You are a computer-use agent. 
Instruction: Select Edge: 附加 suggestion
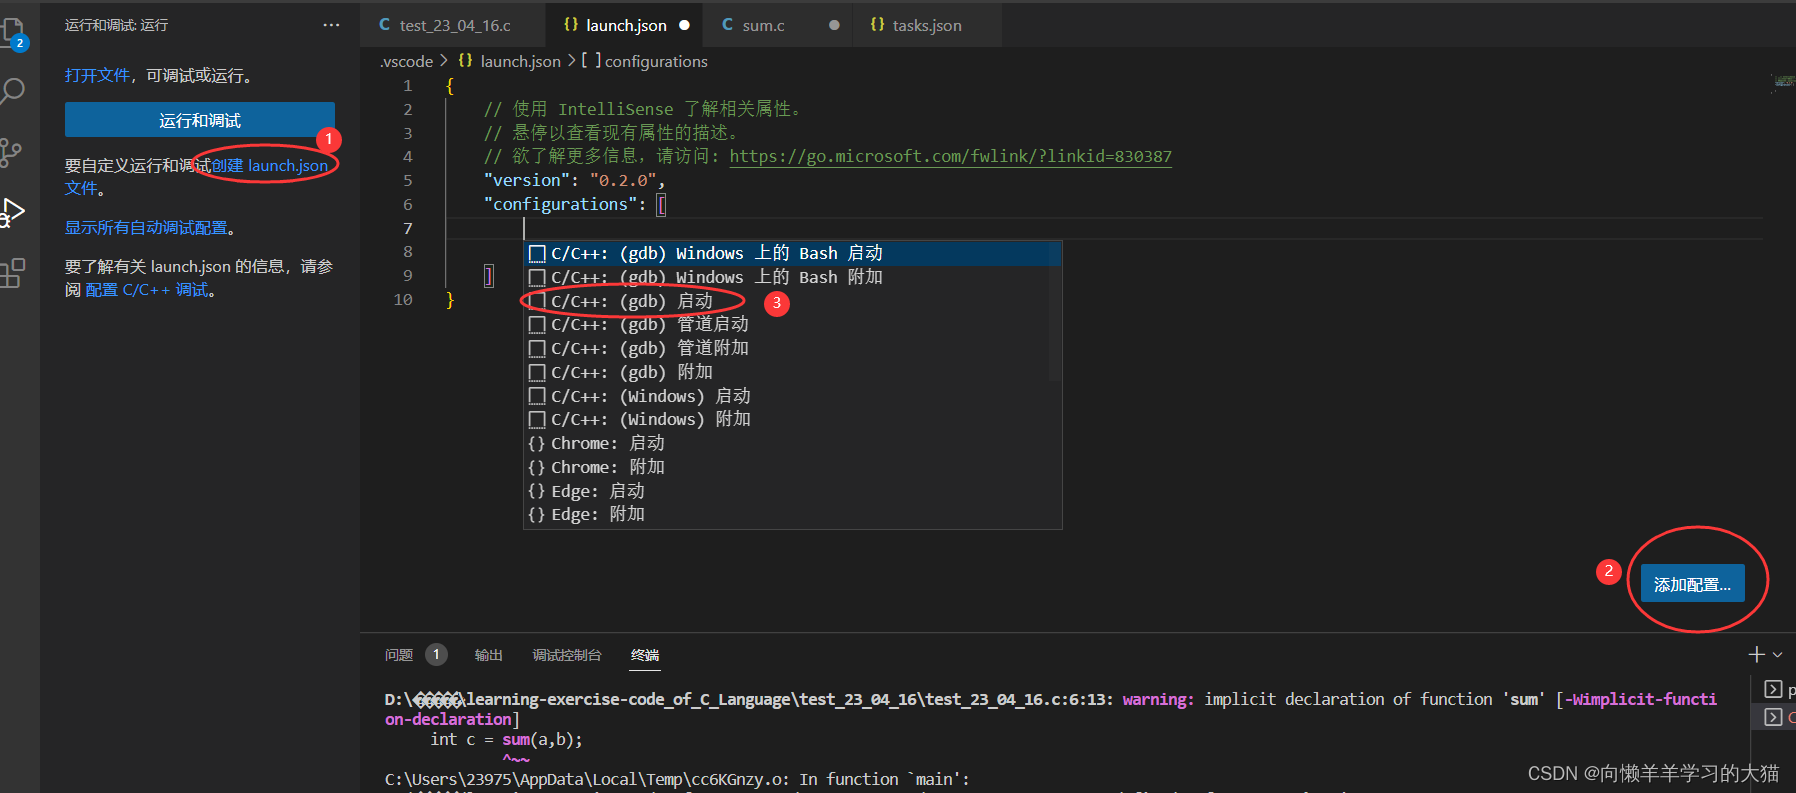coord(793,514)
